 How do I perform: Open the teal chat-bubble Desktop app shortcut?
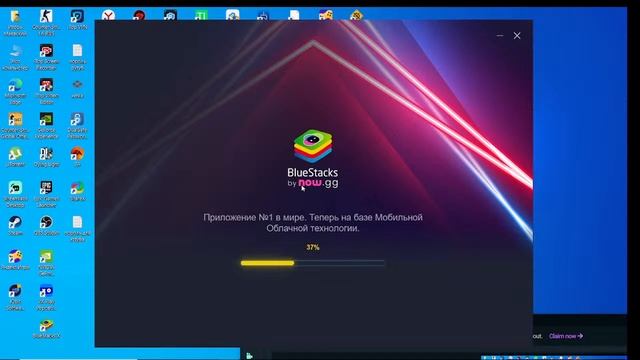[x=16, y=188]
